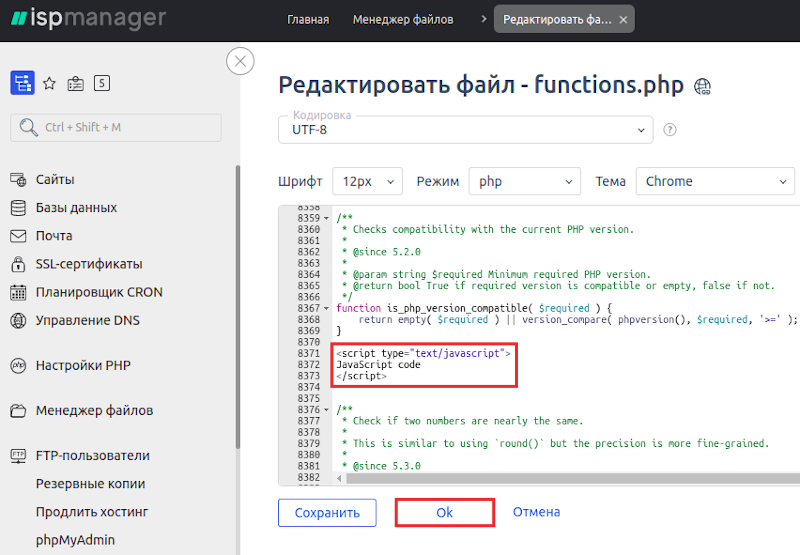Click the editor horizontal scrollbar
The height and width of the screenshot is (555, 800).
coord(572,478)
